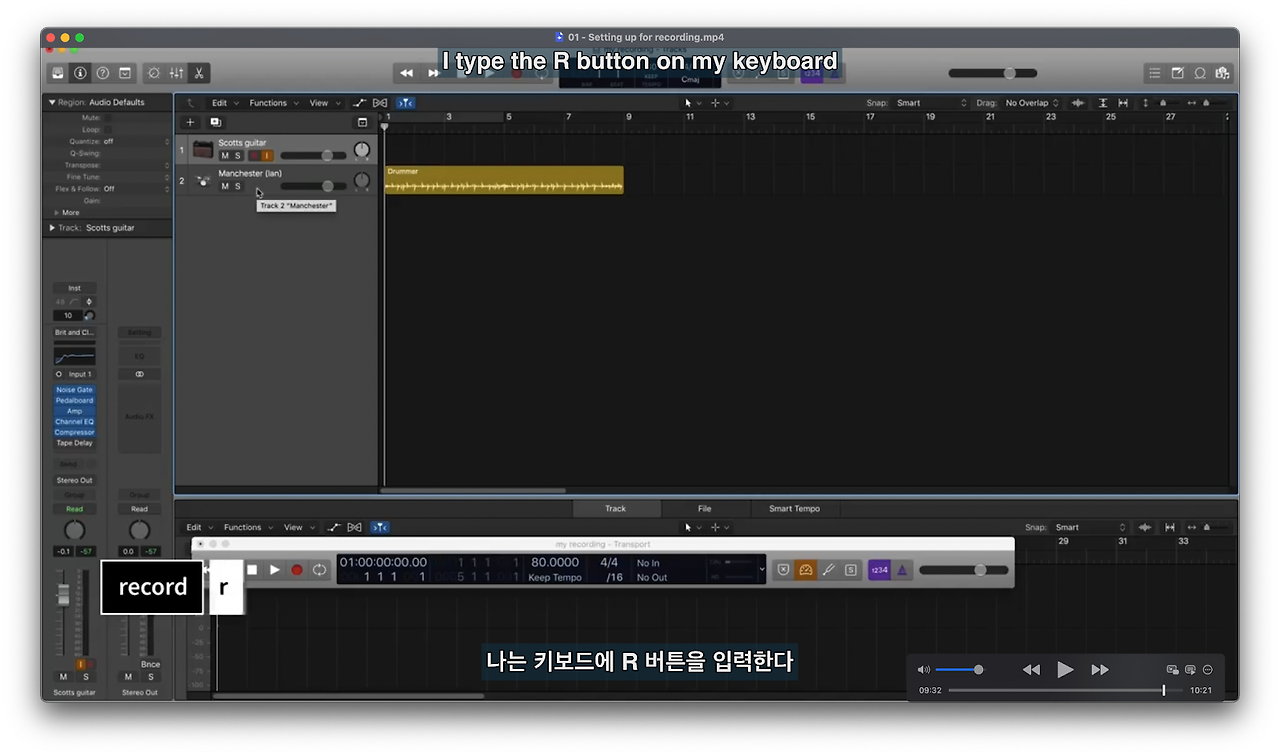This screenshot has width=1280, height=756.
Task: Open List Editors icon
Action: pos(1155,73)
